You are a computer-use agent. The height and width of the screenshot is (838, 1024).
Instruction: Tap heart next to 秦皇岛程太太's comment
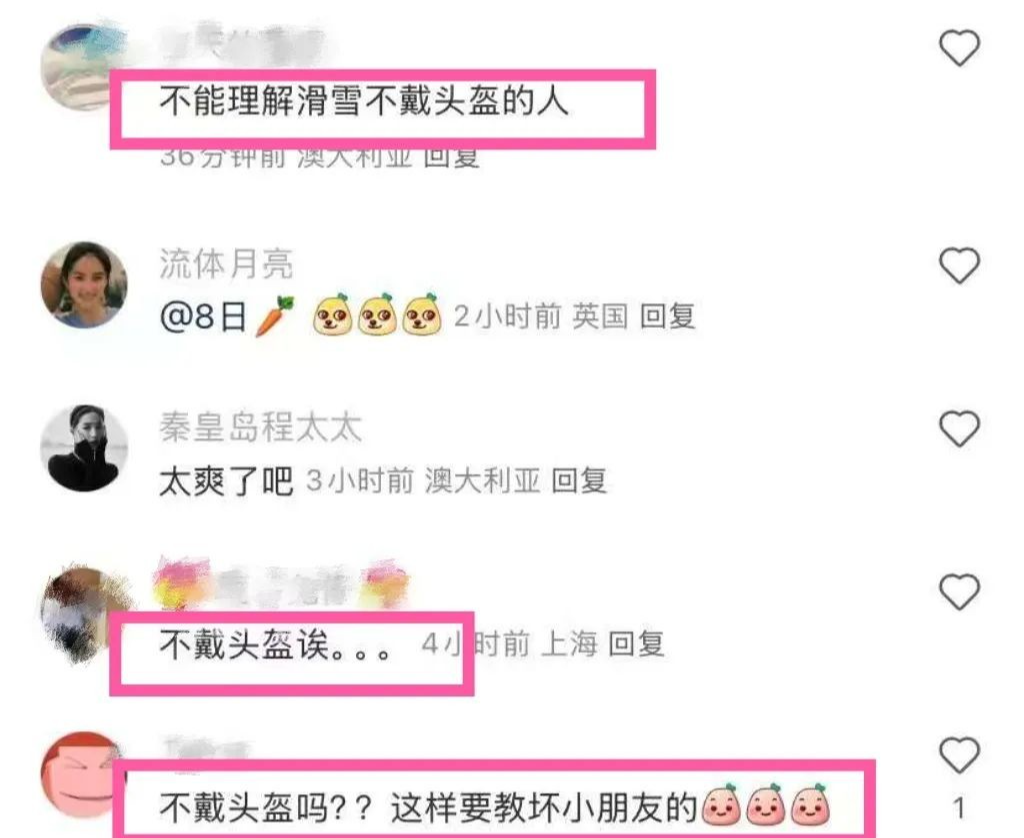(959, 428)
